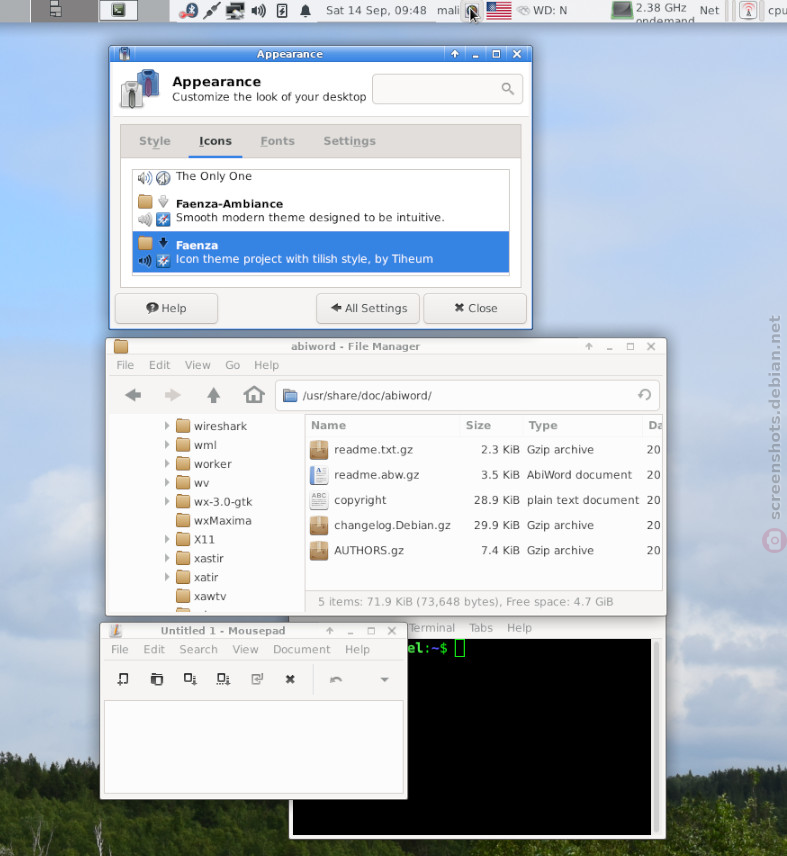
Task: Switch to the Fonts tab
Action: [x=277, y=141]
